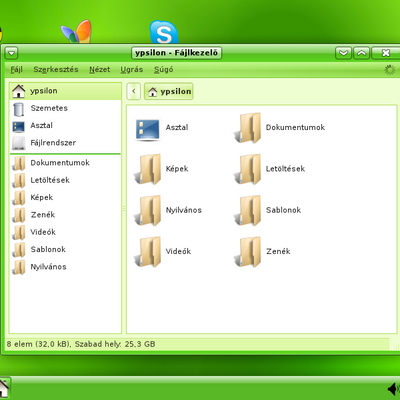Open the window menu dropdown arrow in titlebar
The height and width of the screenshot is (400, 400).
(12, 53)
